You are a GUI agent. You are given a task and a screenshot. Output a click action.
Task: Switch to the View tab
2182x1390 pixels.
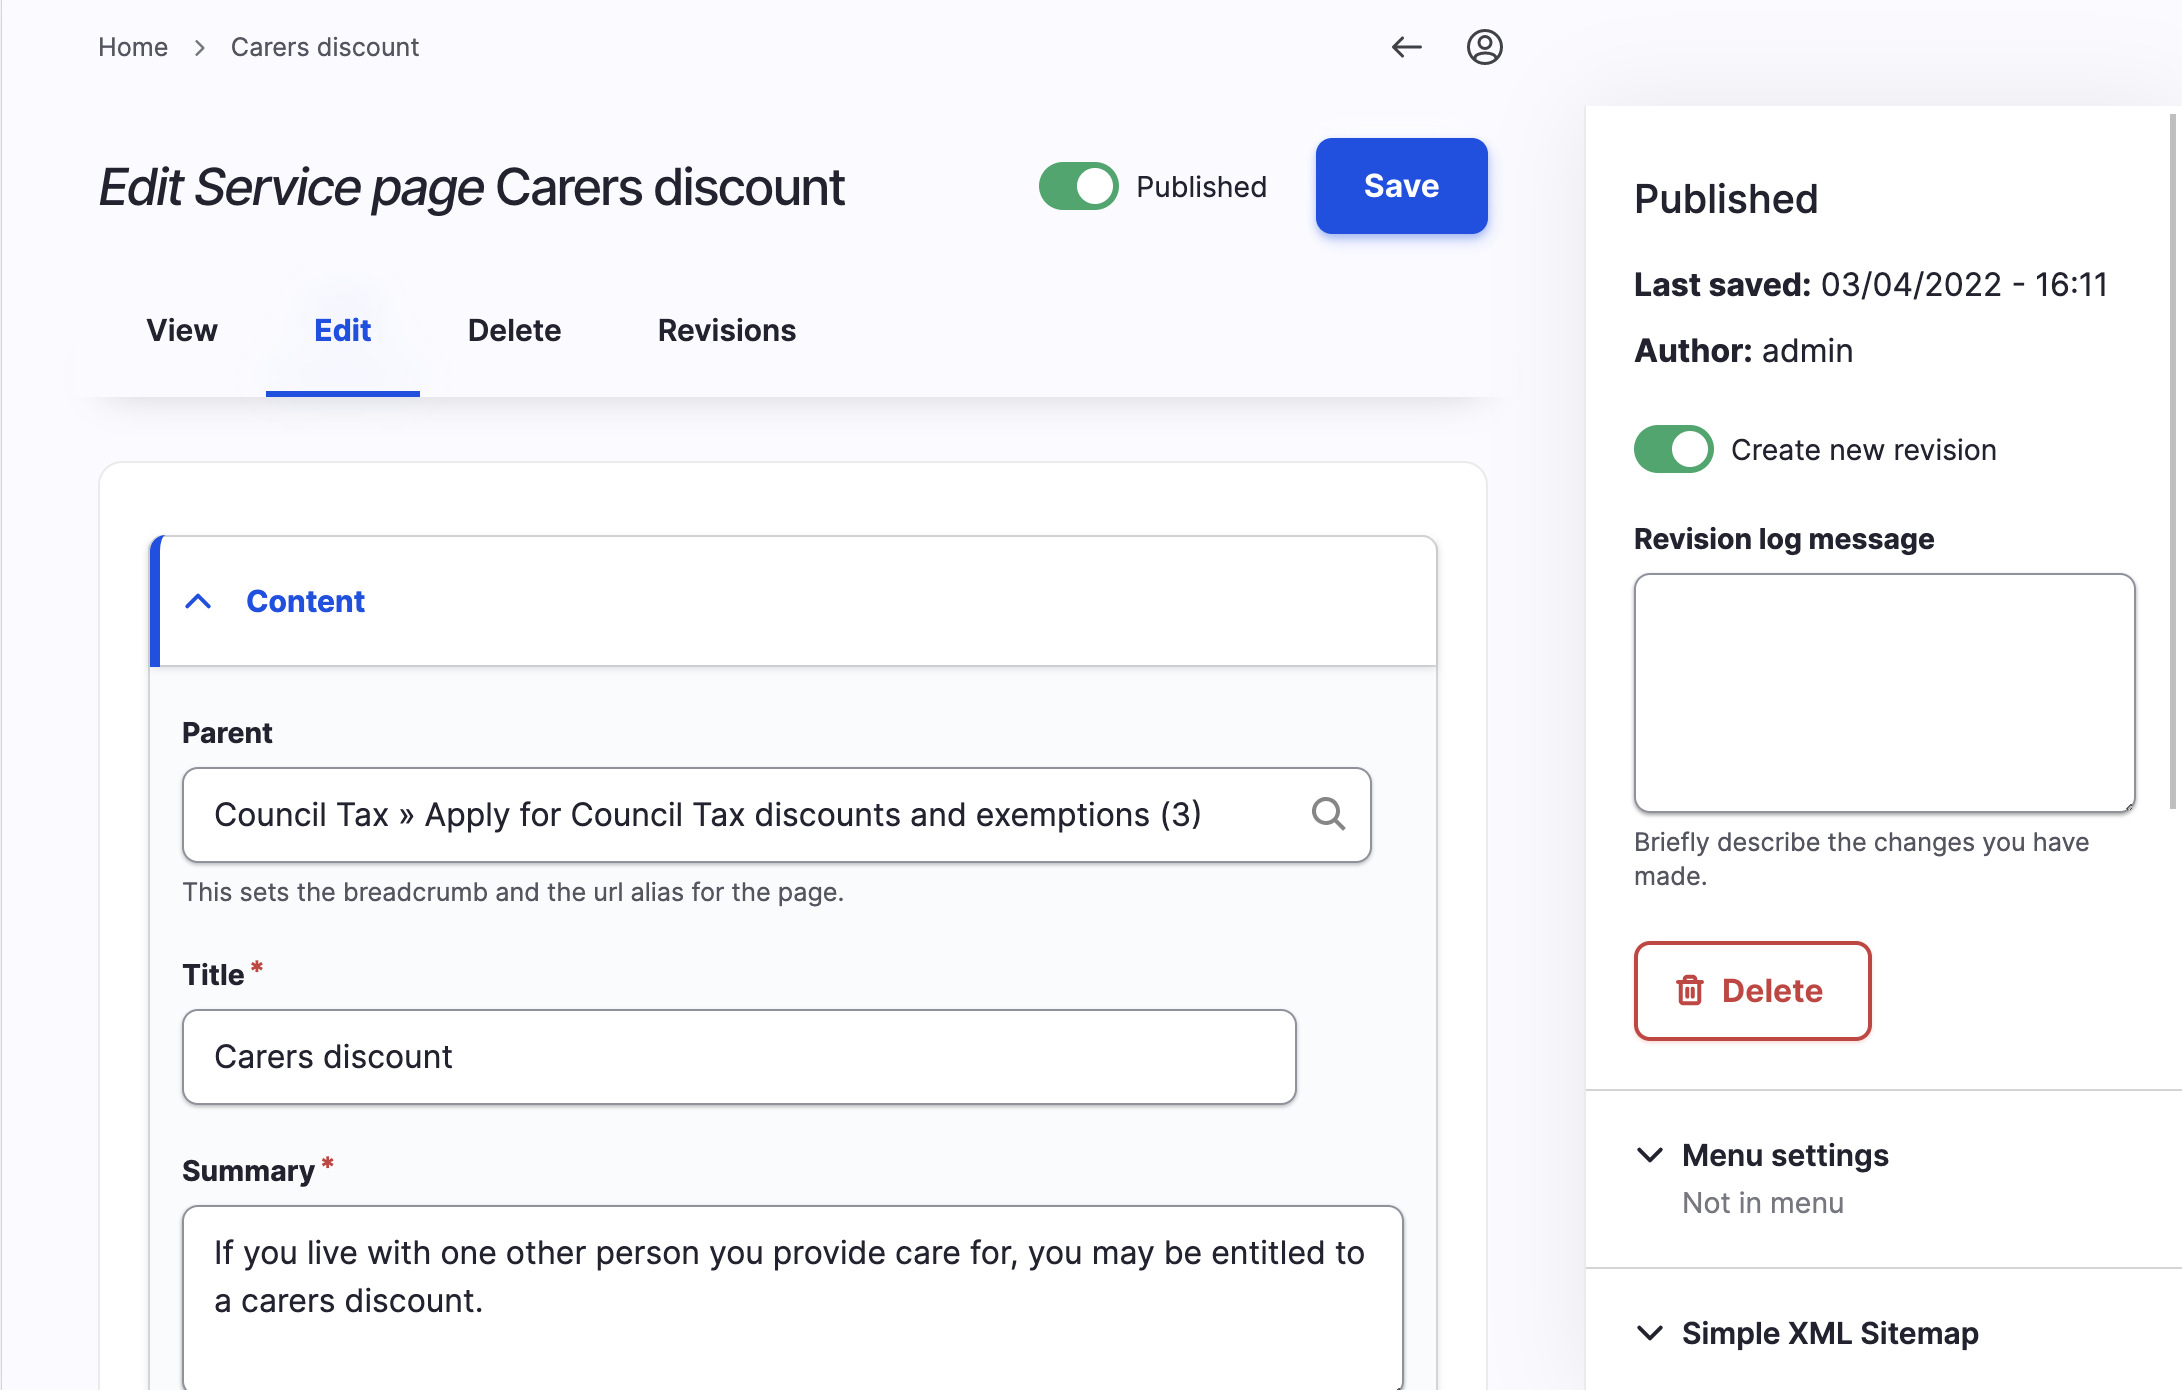point(182,330)
